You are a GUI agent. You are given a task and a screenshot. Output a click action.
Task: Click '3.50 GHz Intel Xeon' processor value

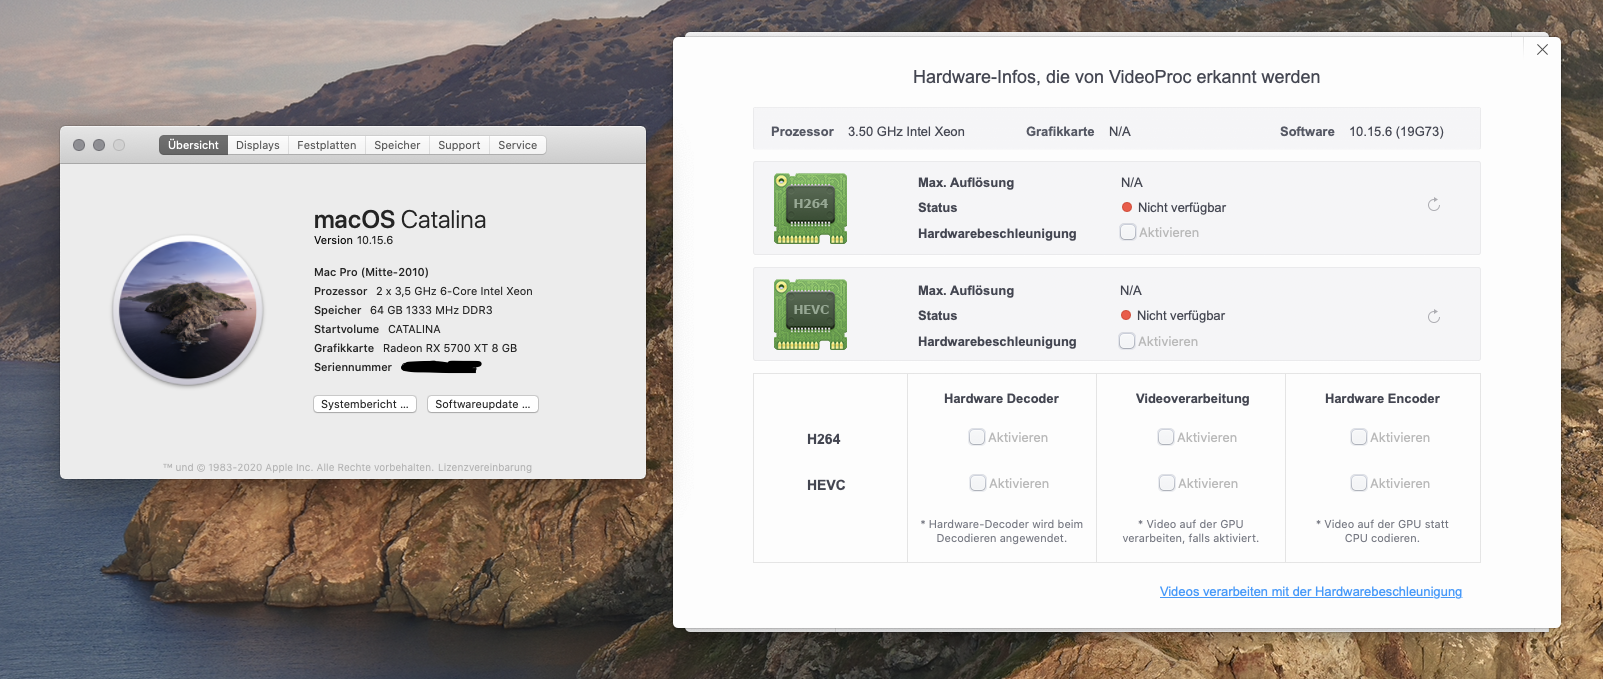(906, 131)
